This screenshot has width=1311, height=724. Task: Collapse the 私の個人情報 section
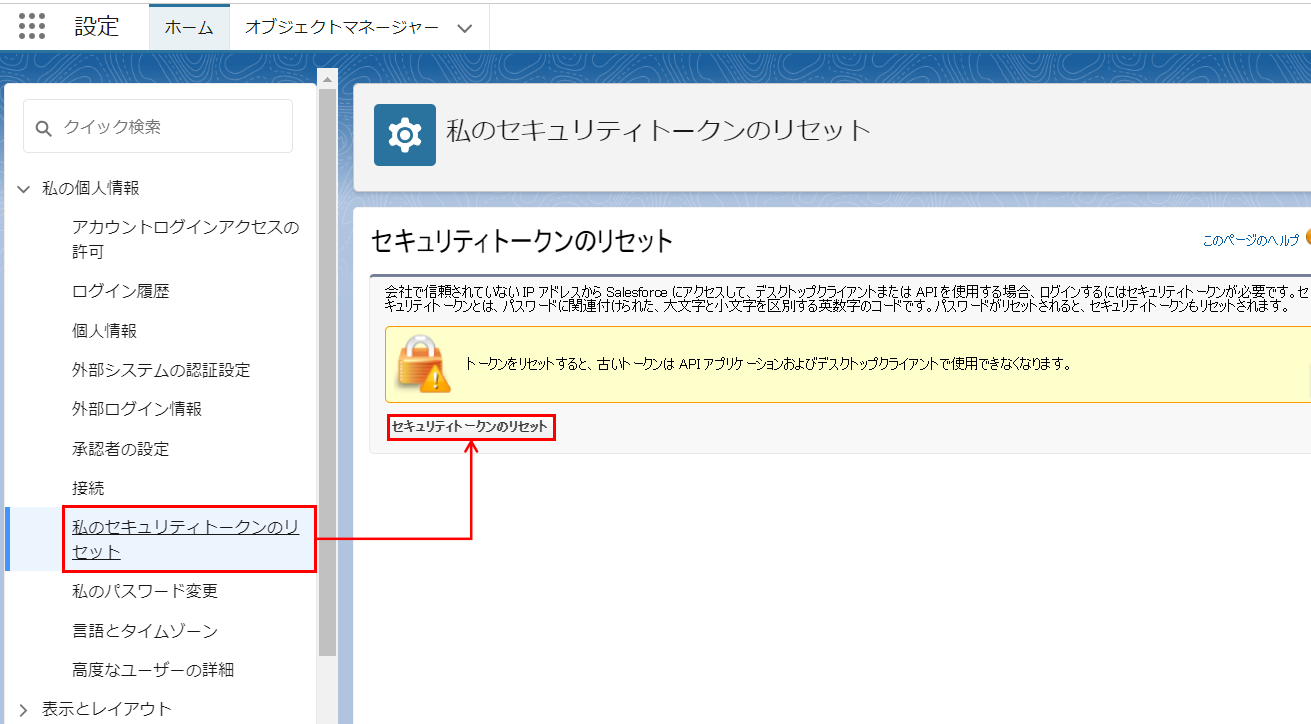tap(22, 187)
